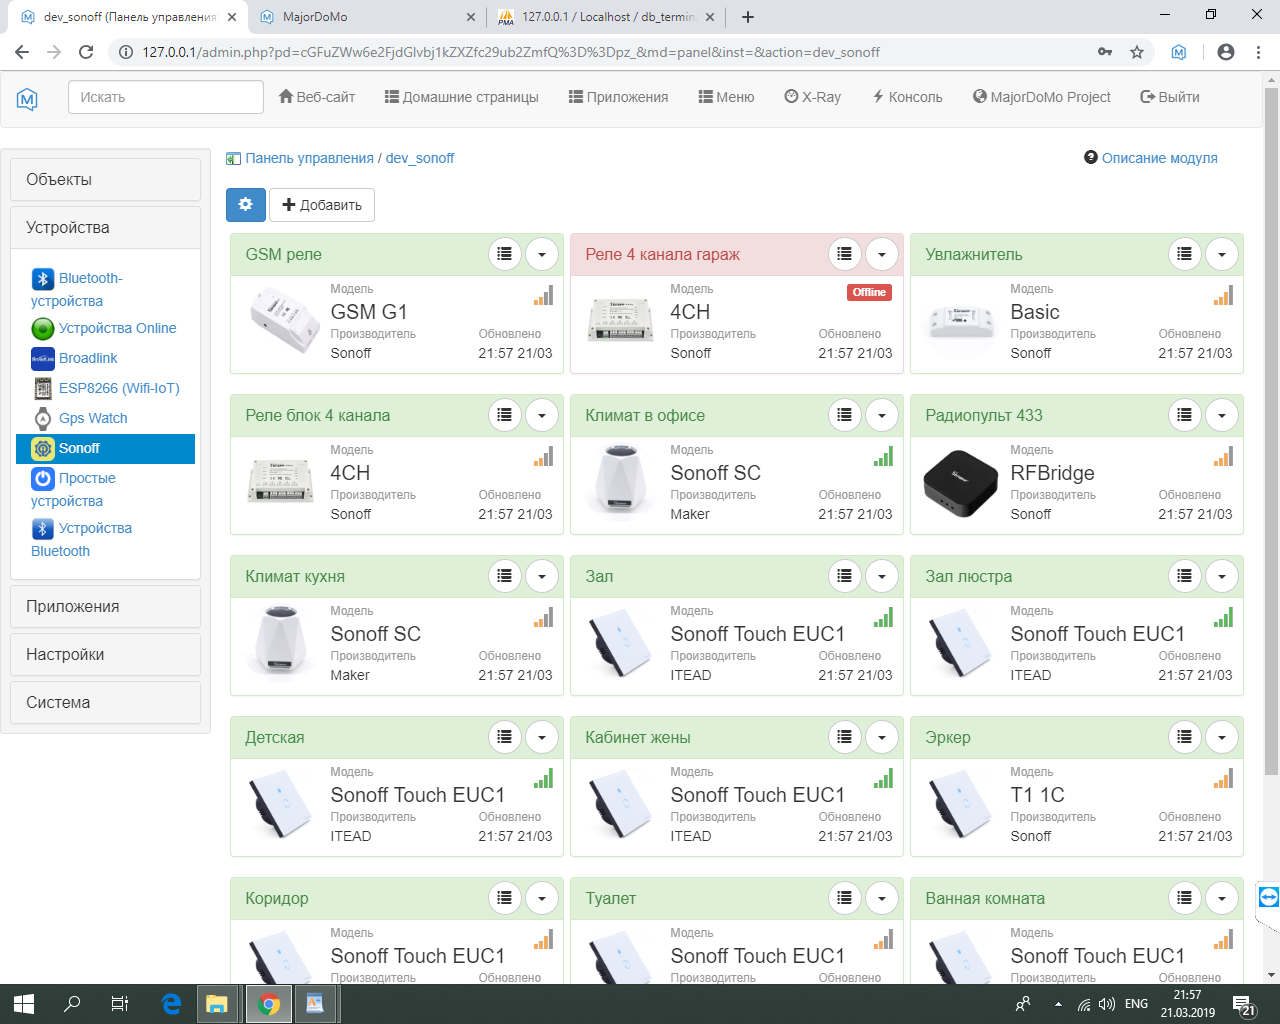Bookmark this page with the star icon
The image size is (1280, 1024).
[1137, 52]
